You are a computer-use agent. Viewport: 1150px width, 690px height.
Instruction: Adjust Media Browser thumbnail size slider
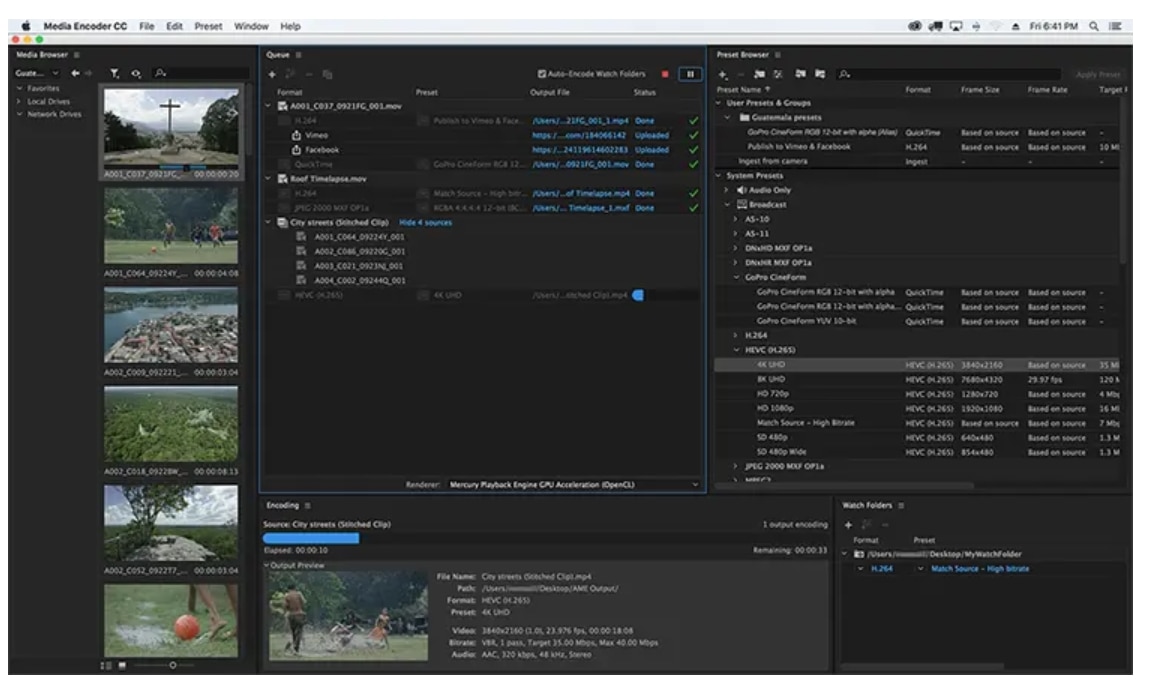172,666
